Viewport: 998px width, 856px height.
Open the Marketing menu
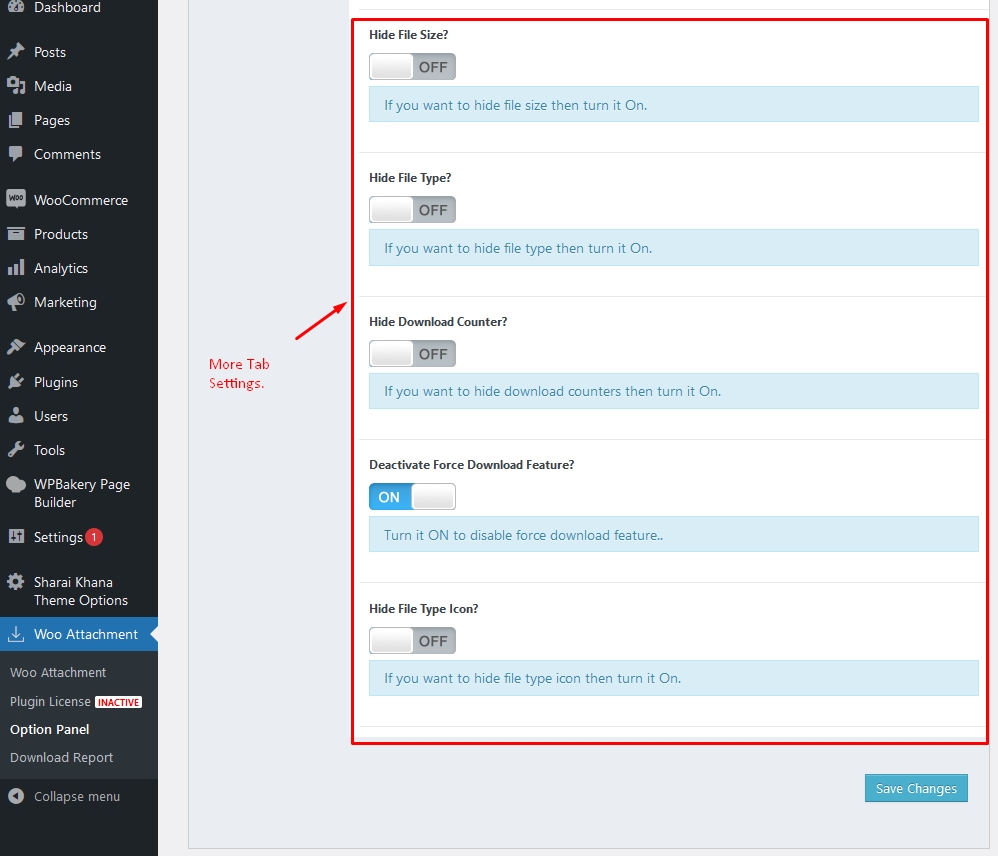pyautogui.click(x=64, y=302)
